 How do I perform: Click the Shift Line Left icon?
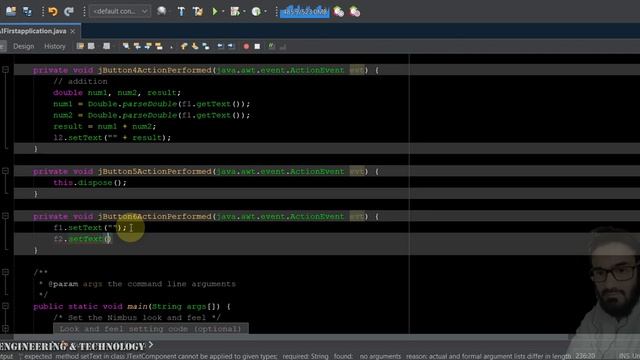pyautogui.click(x=220, y=47)
